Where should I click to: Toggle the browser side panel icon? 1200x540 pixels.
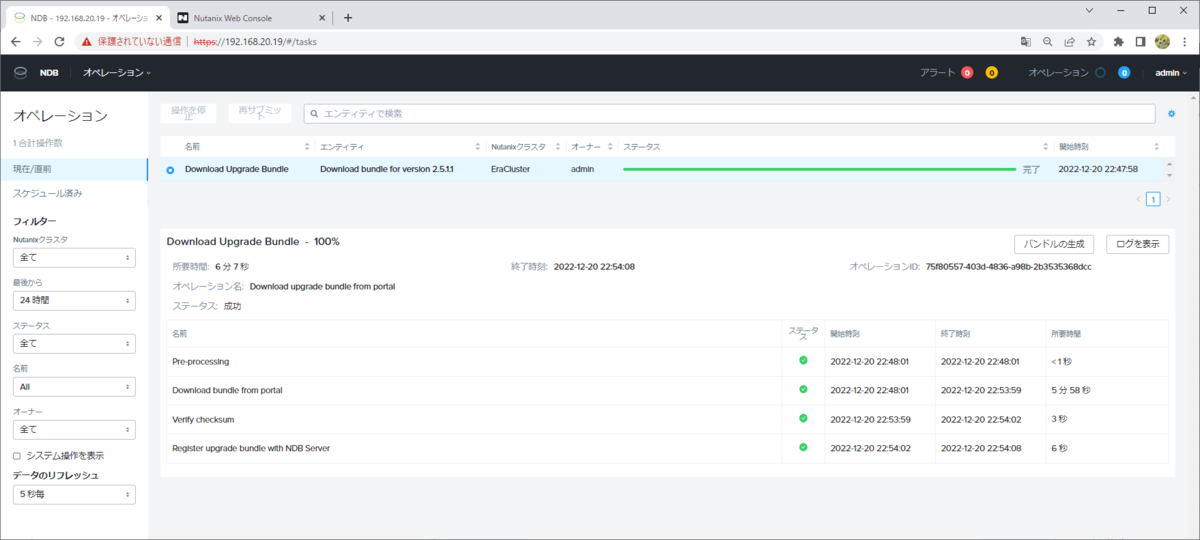[1141, 42]
